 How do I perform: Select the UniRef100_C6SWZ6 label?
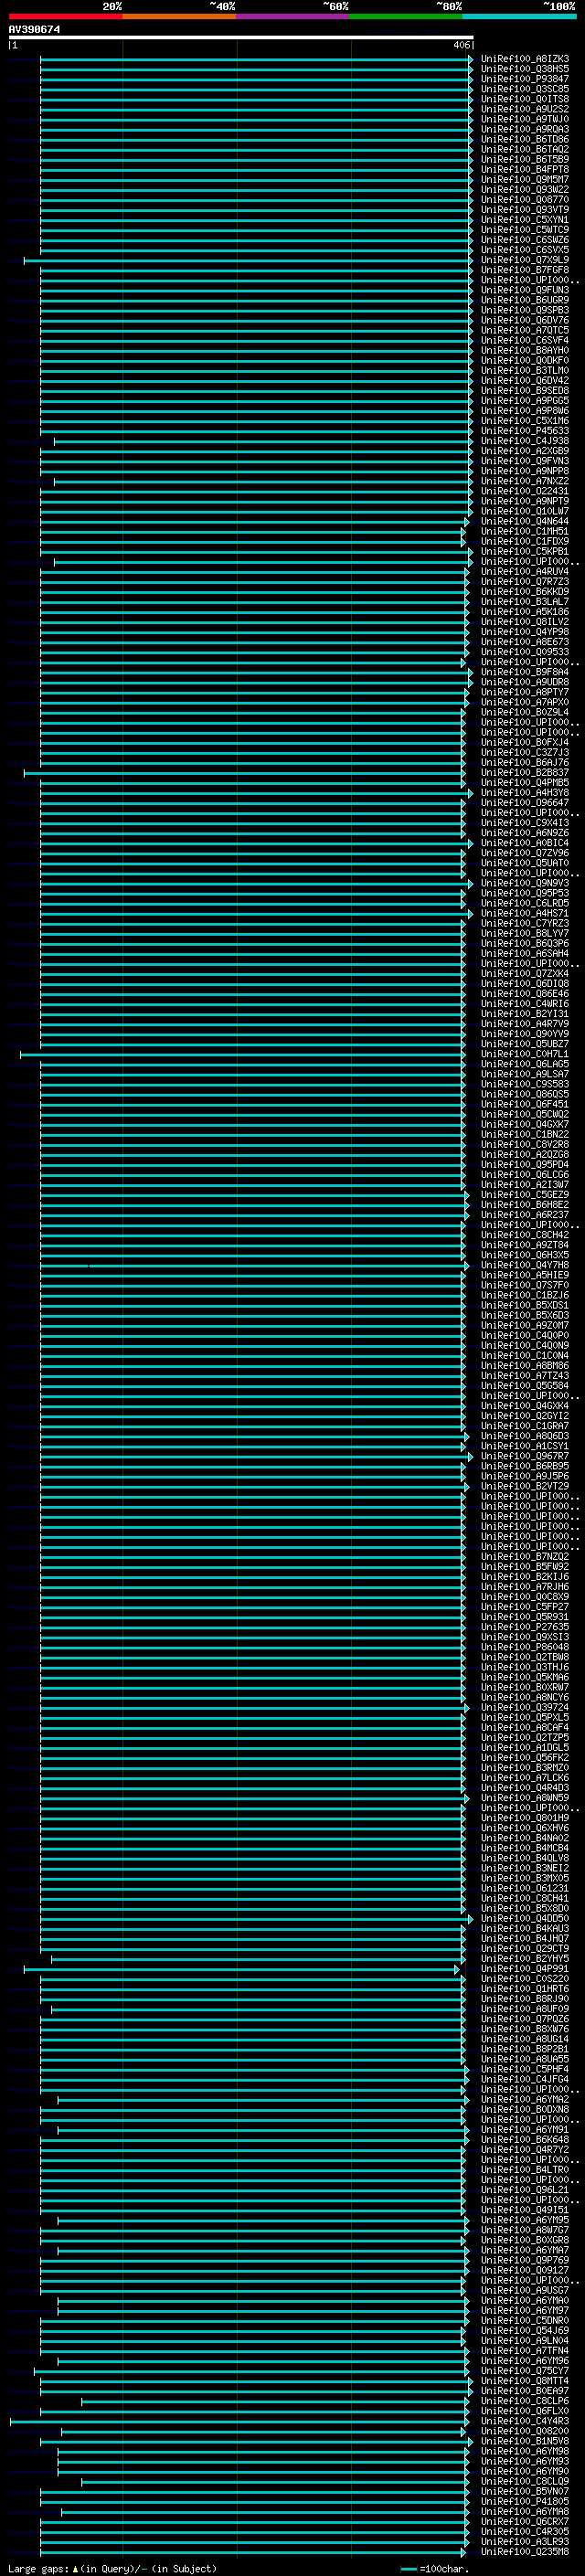click(524, 240)
